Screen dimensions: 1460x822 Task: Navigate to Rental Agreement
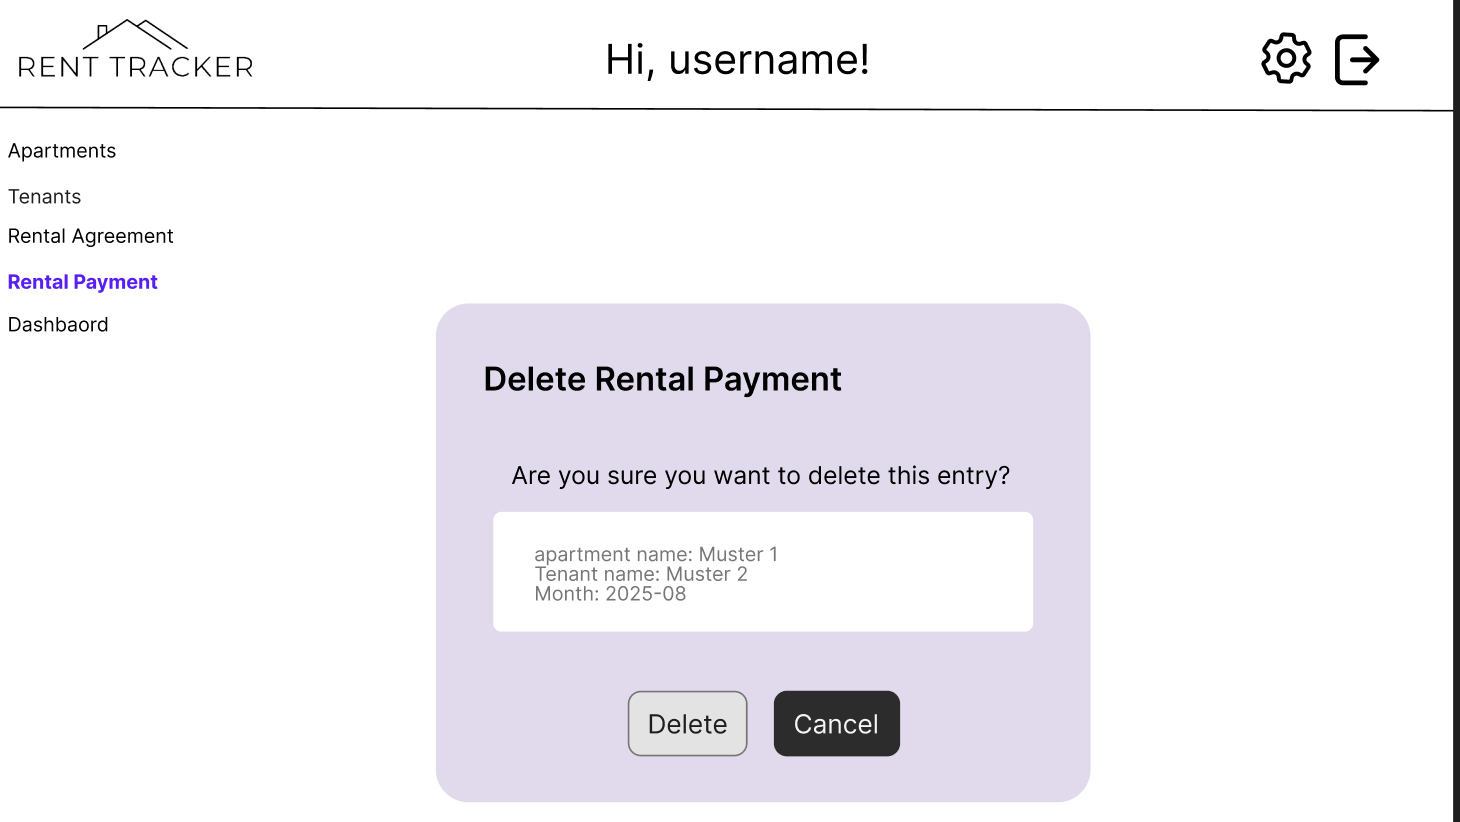coord(90,236)
